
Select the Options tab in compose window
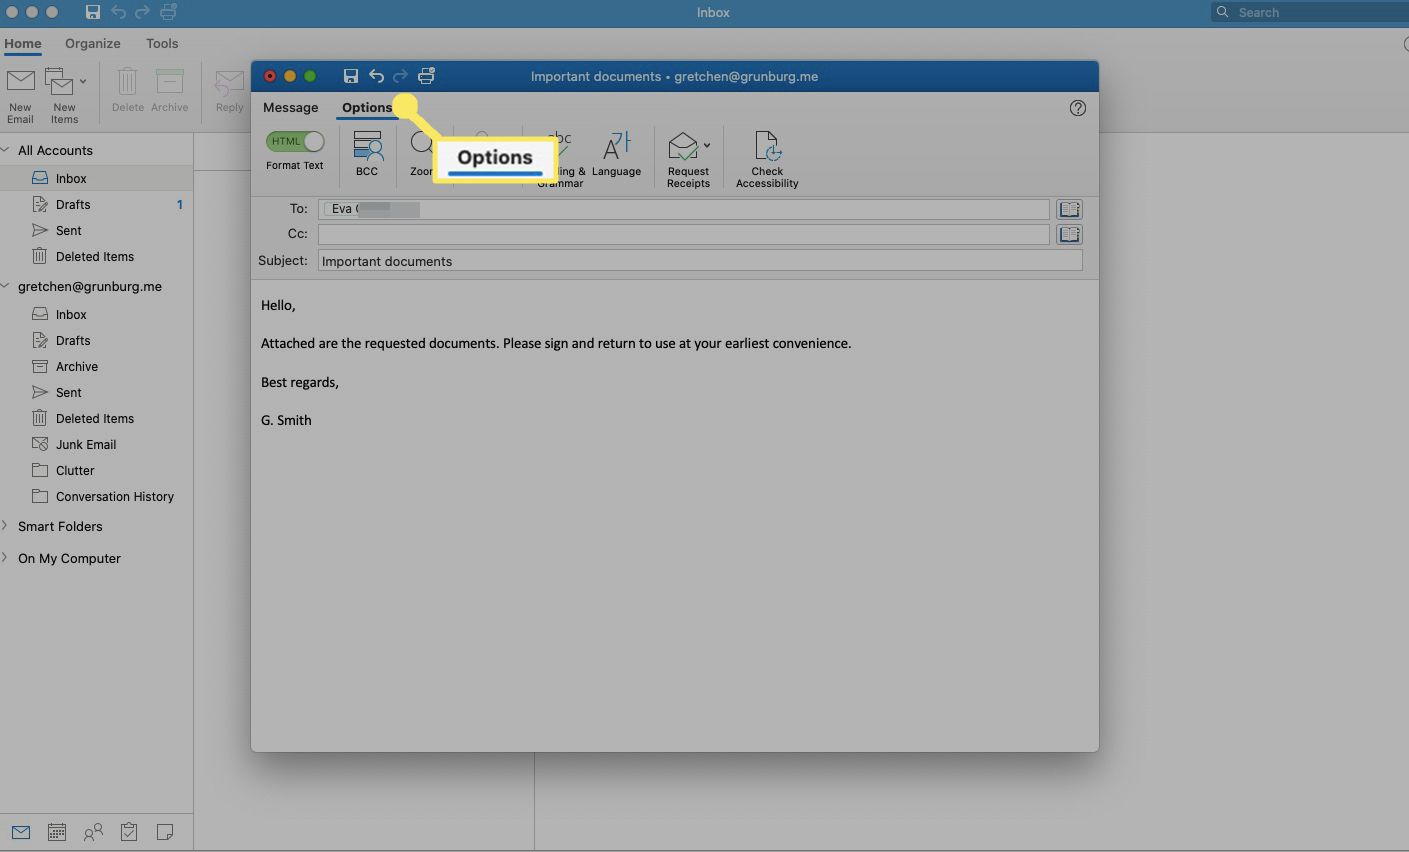tap(367, 107)
